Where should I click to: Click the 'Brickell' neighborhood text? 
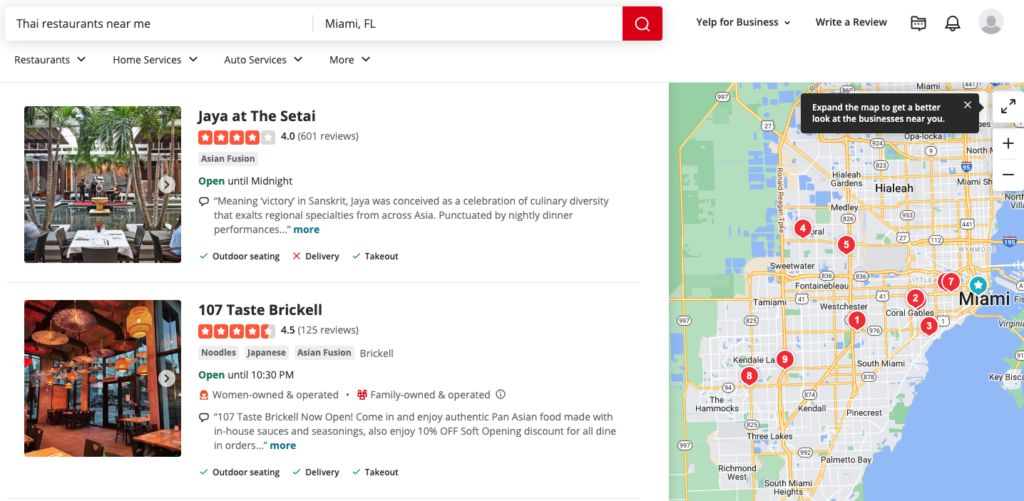[x=377, y=353]
